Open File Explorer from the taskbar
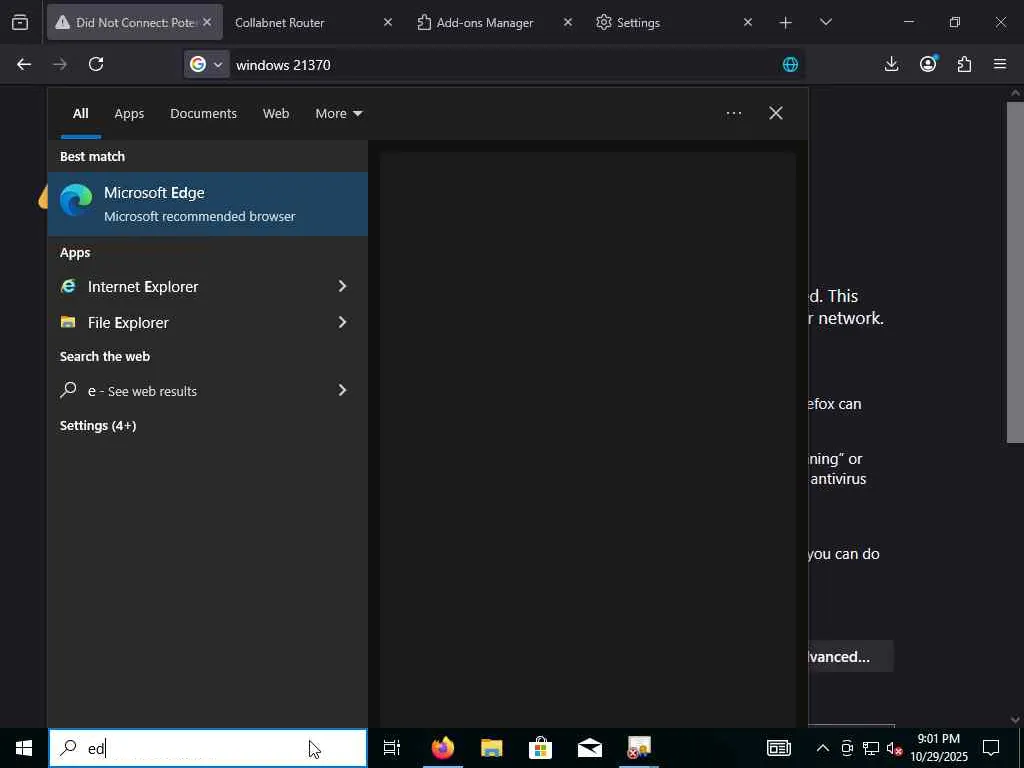Image resolution: width=1024 pixels, height=768 pixels. pyautogui.click(x=492, y=748)
